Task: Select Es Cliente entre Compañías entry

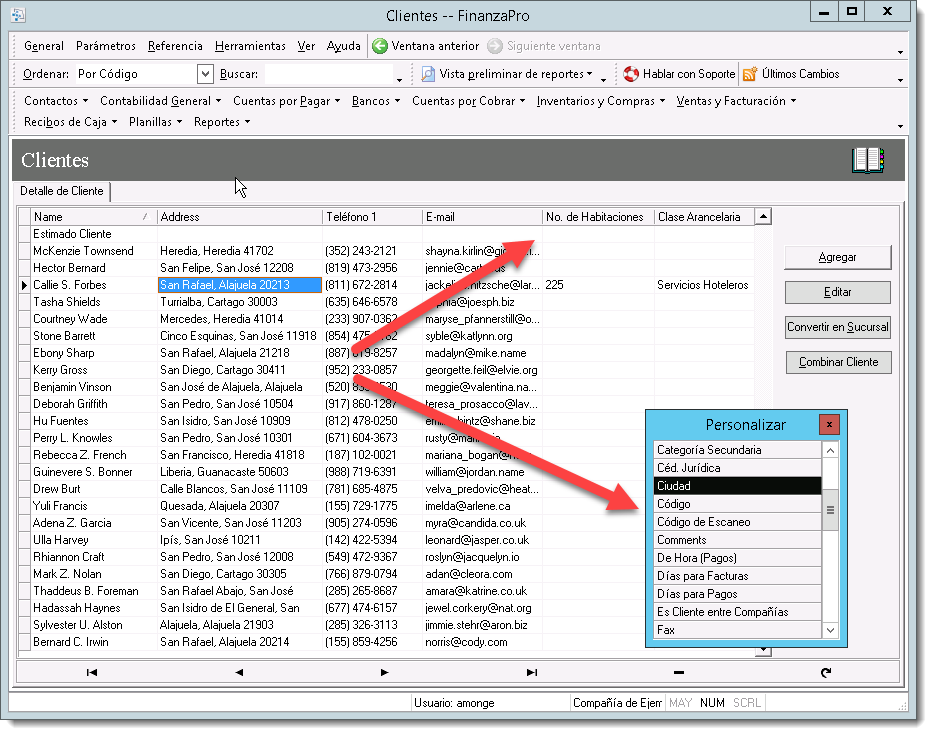Action: tap(737, 612)
